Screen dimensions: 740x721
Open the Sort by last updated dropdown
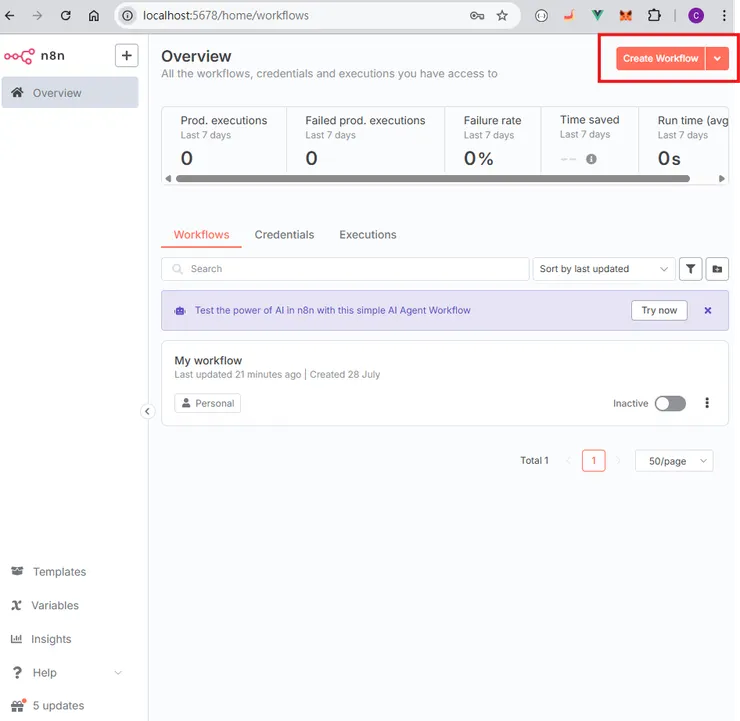[x=604, y=269]
